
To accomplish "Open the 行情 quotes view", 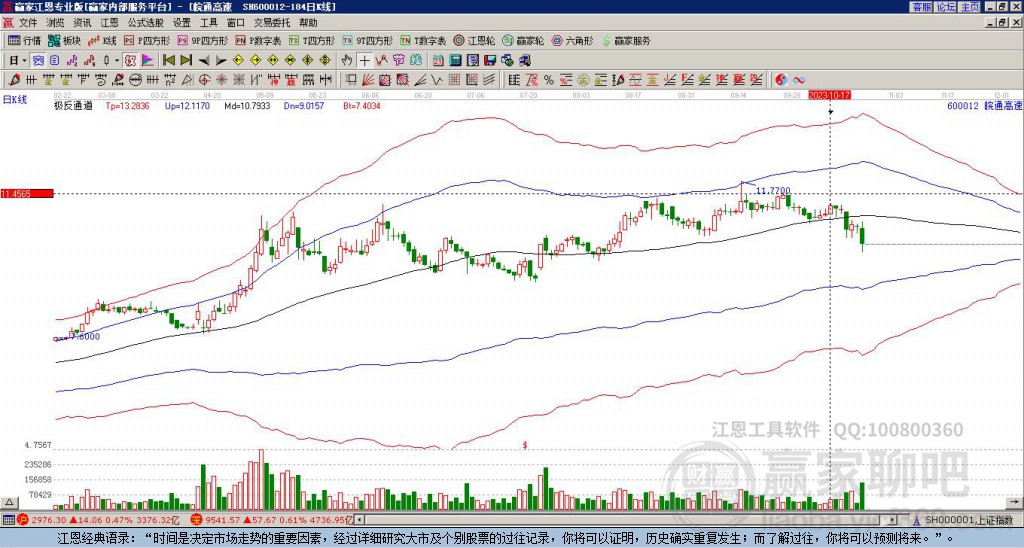I will 25,40.
